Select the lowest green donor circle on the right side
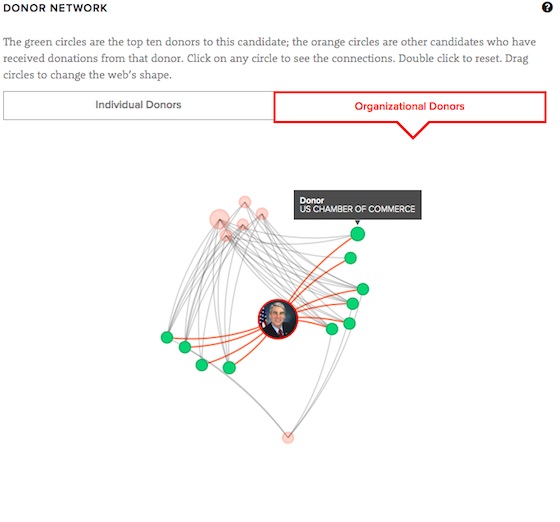Screen dimensions: 560x522 click(x=332, y=329)
